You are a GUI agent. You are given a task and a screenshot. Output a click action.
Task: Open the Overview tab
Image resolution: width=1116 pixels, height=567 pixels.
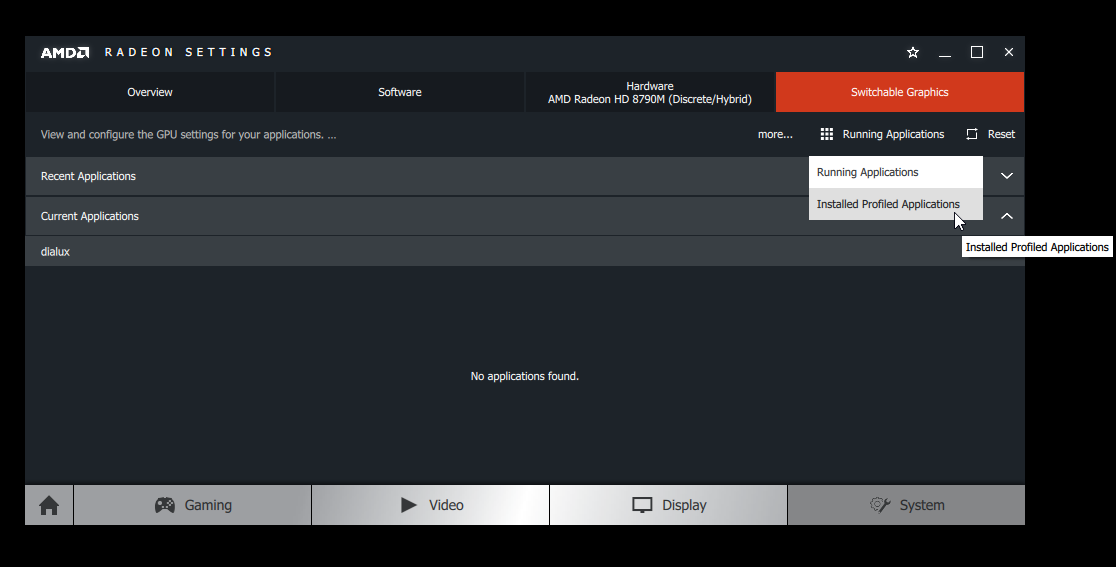coord(150,92)
